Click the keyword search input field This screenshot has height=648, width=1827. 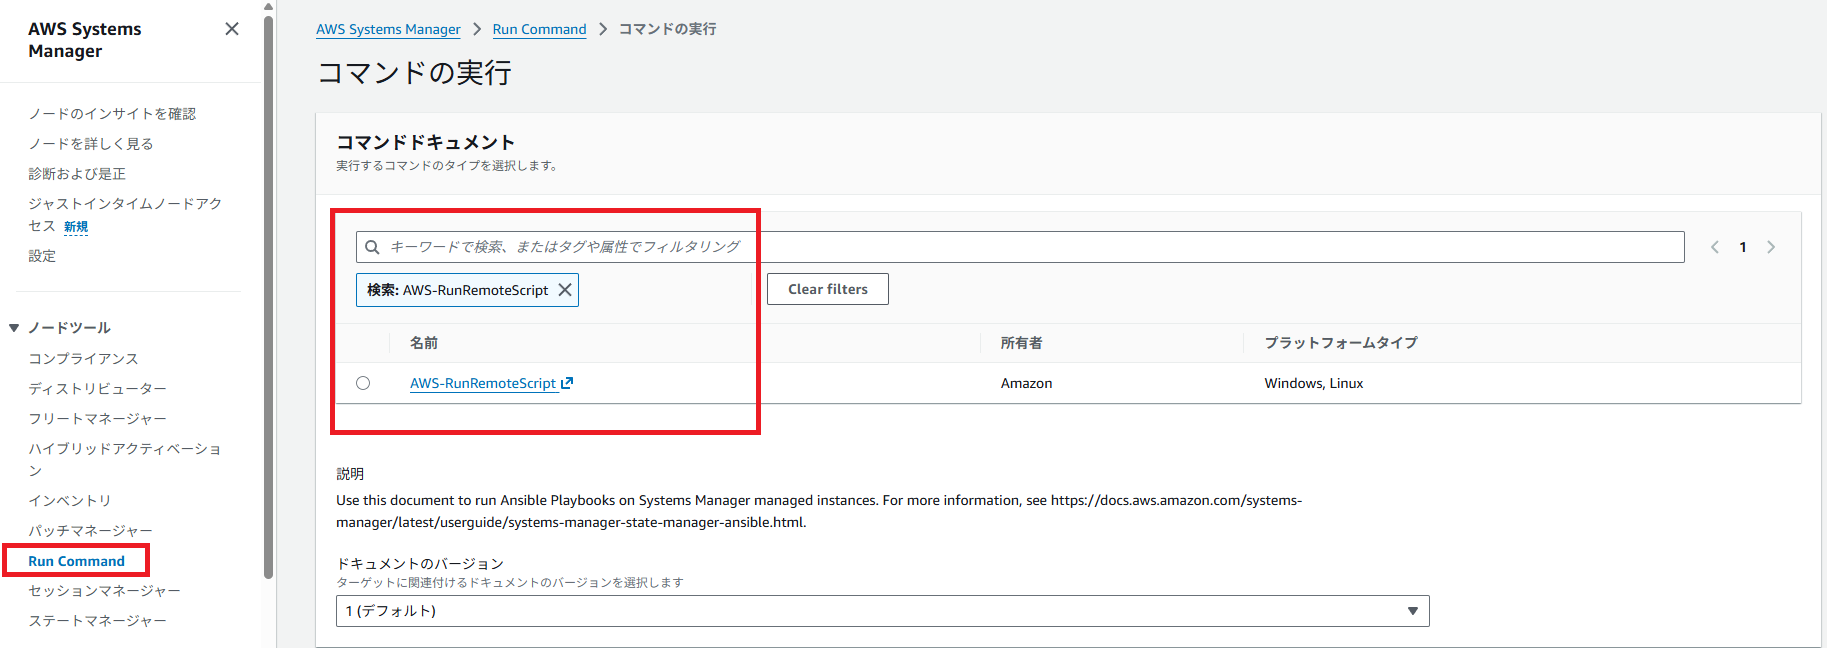coord(1020,247)
